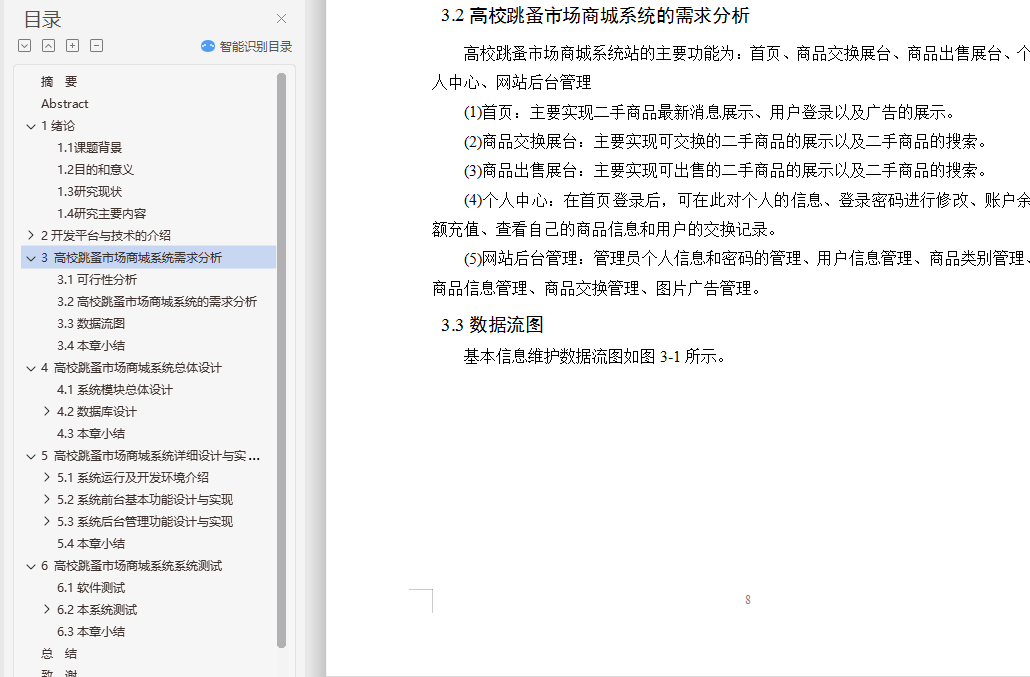Navigate to 6.2 本系统测试
Viewport: 1030px width, 677px height.
(97, 609)
